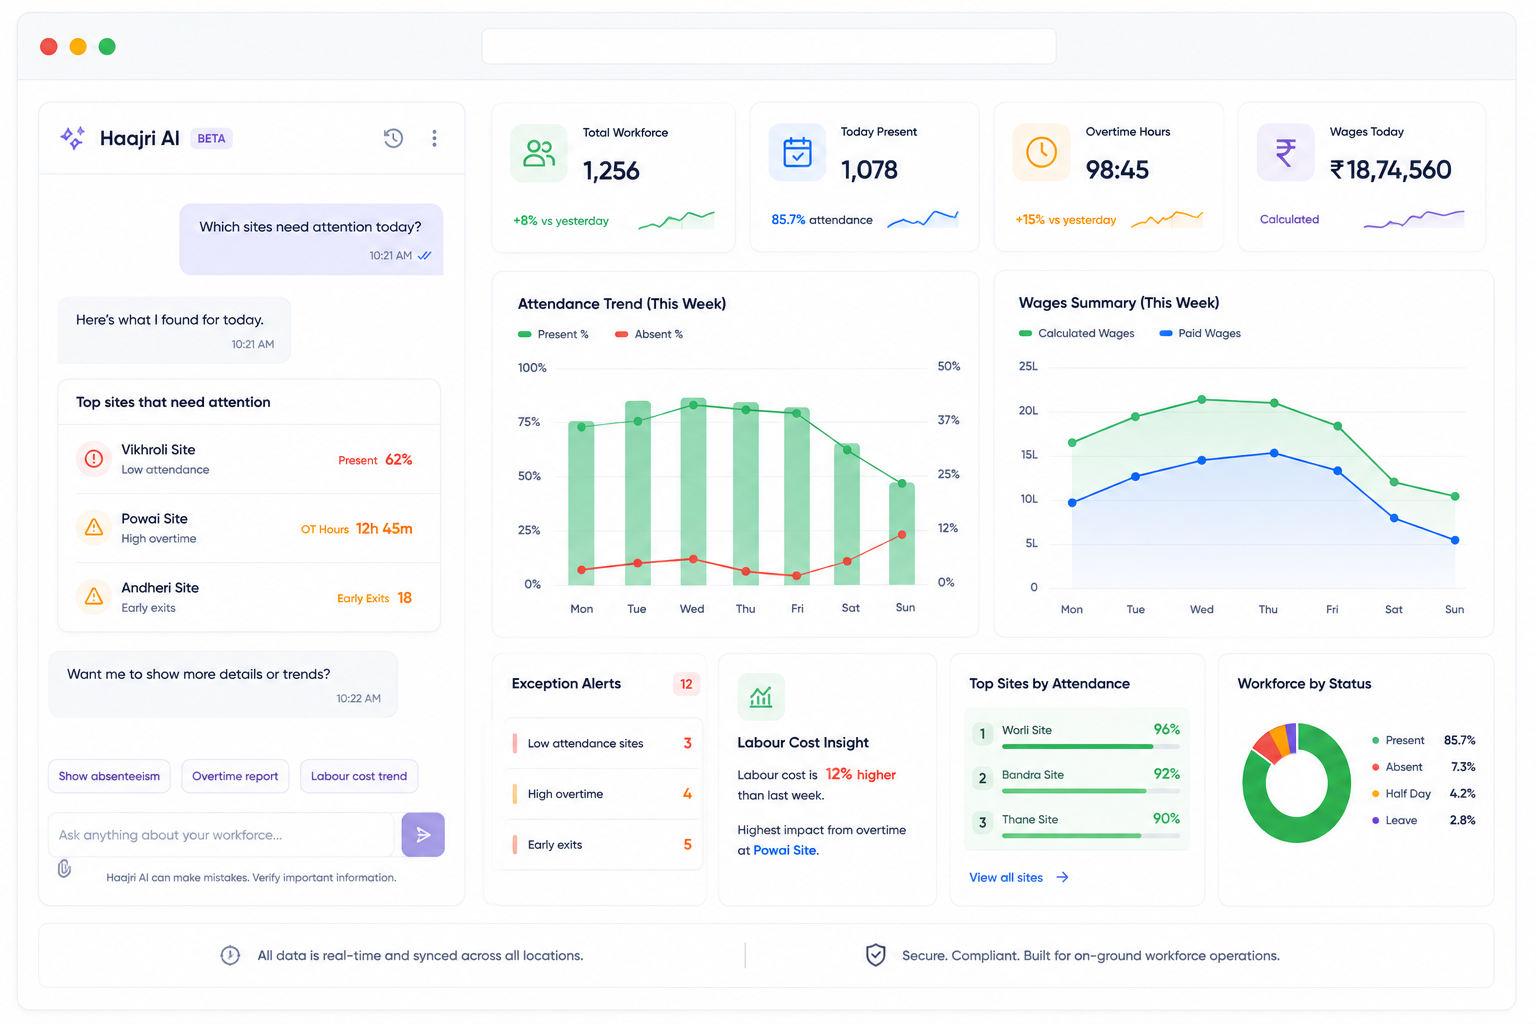
Task: Click the Today Present trend sparkline
Action: (922, 218)
